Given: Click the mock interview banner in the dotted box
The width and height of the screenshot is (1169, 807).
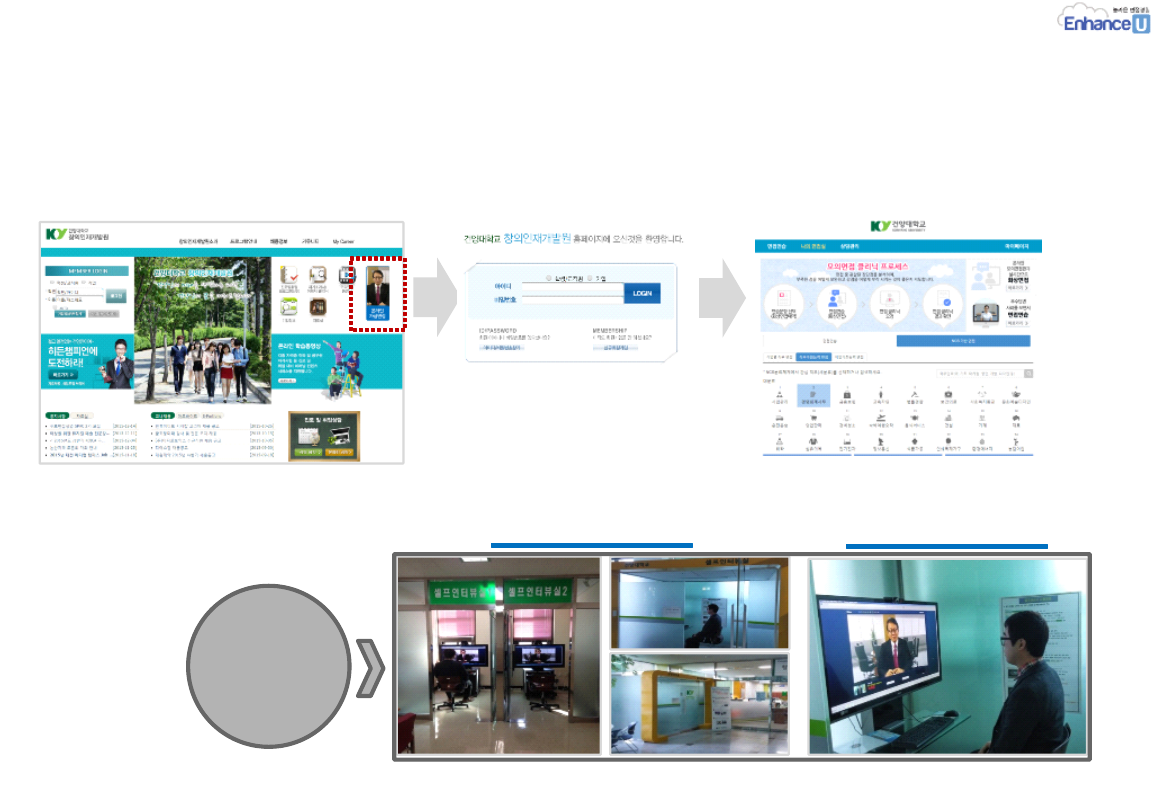Looking at the screenshot, I should (377, 292).
